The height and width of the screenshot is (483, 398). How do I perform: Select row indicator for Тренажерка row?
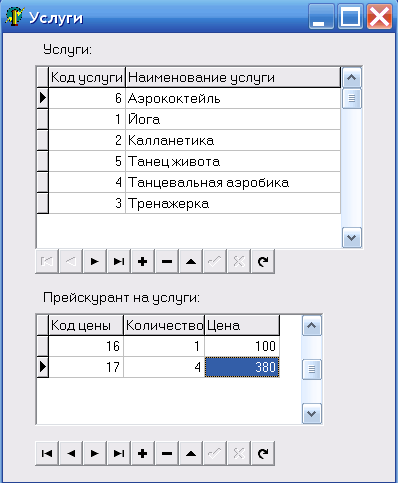click(x=42, y=203)
